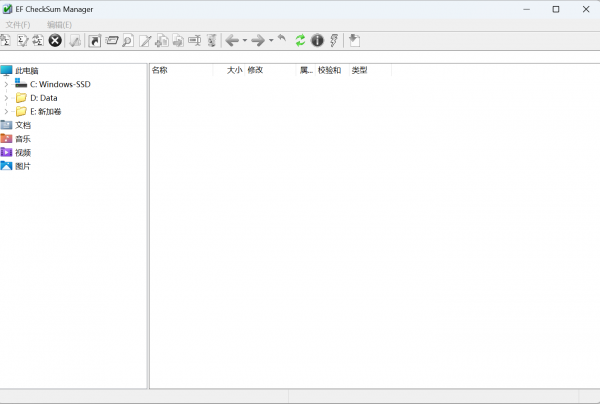Sort by the 修改 column header
This screenshot has width=600, height=404.
click(270, 70)
